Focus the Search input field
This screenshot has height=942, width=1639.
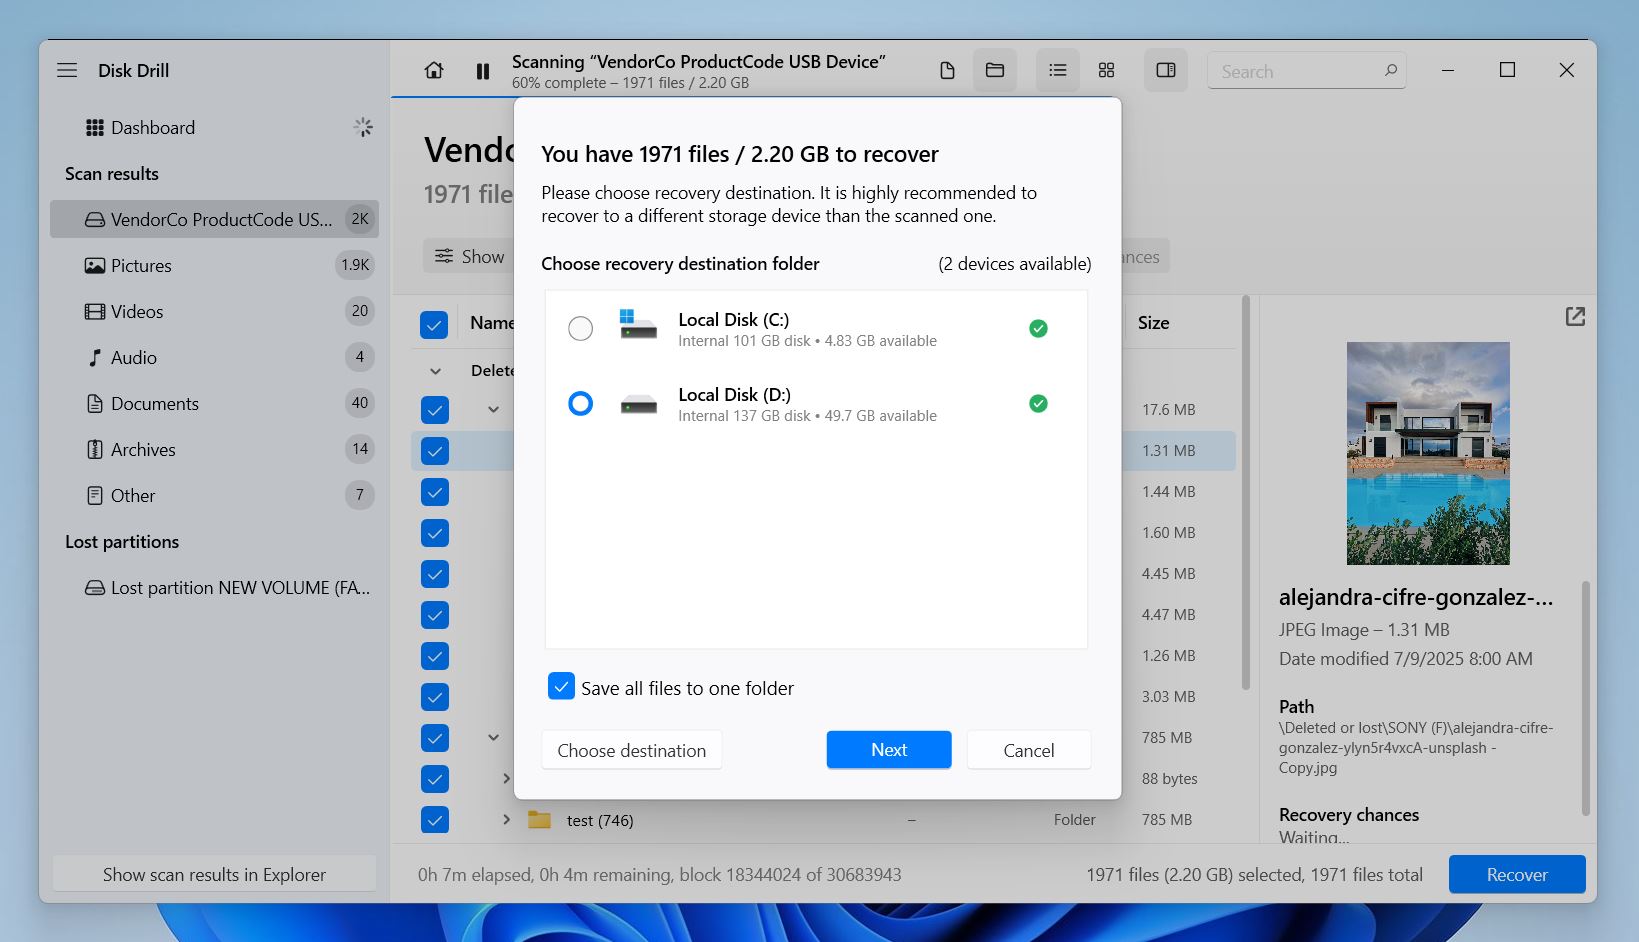pos(1306,71)
